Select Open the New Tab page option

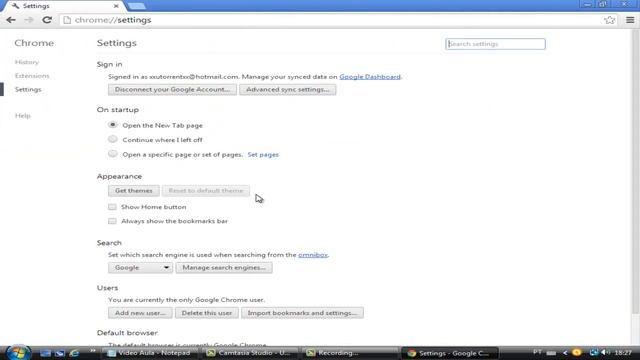[x=113, y=125]
